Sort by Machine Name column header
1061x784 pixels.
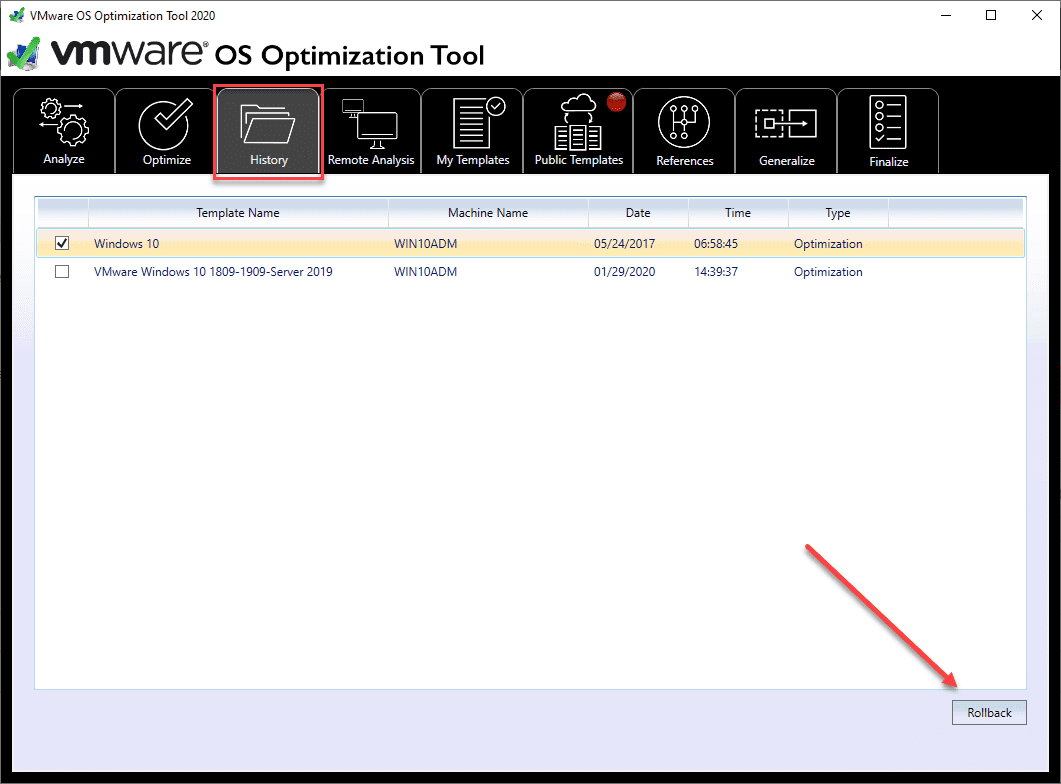488,212
